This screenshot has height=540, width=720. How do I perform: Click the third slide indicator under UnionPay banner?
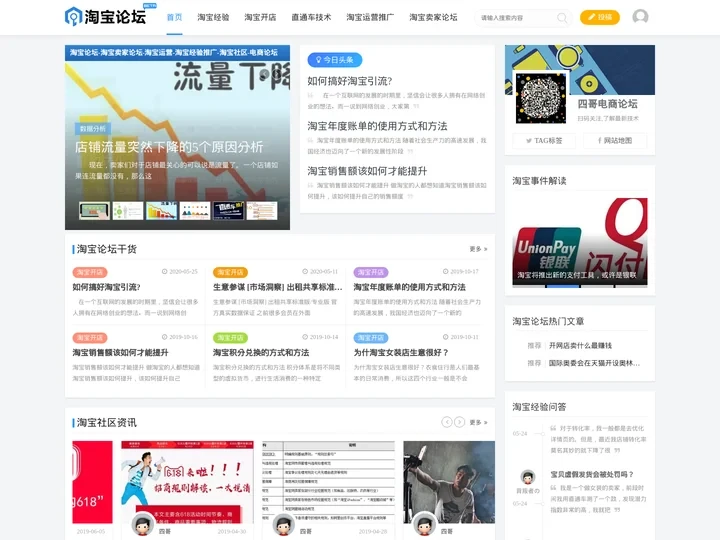pyautogui.click(x=597, y=286)
